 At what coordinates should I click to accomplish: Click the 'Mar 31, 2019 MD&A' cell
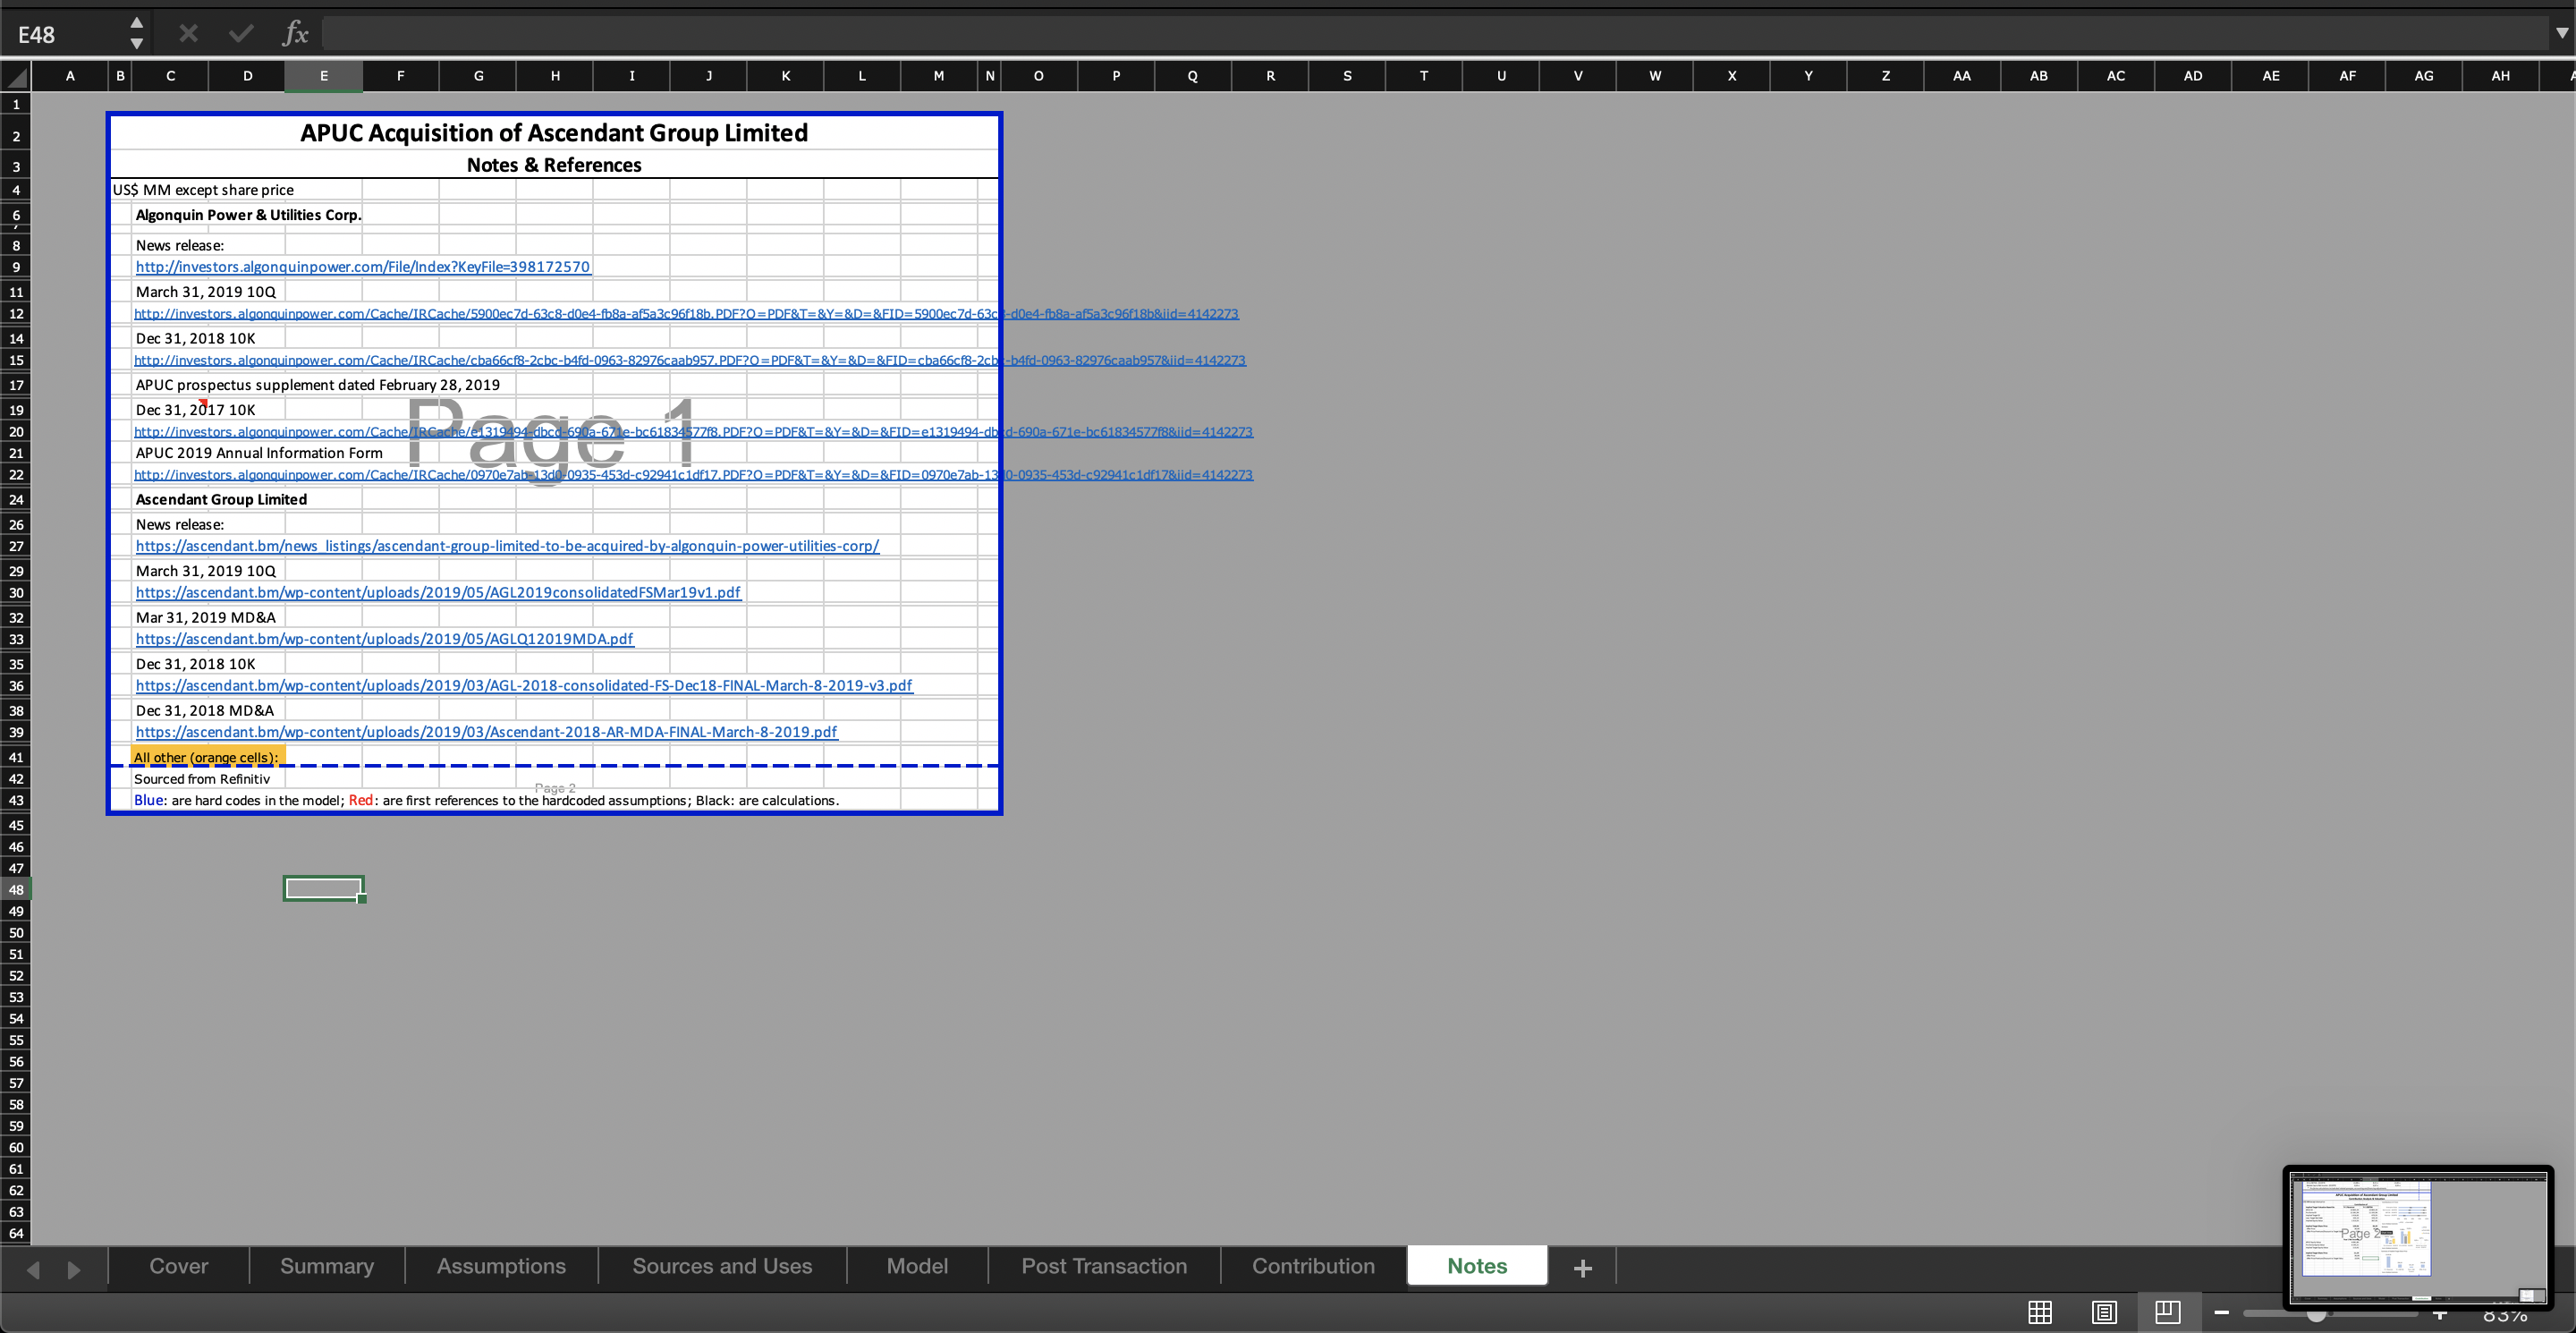[x=205, y=618]
